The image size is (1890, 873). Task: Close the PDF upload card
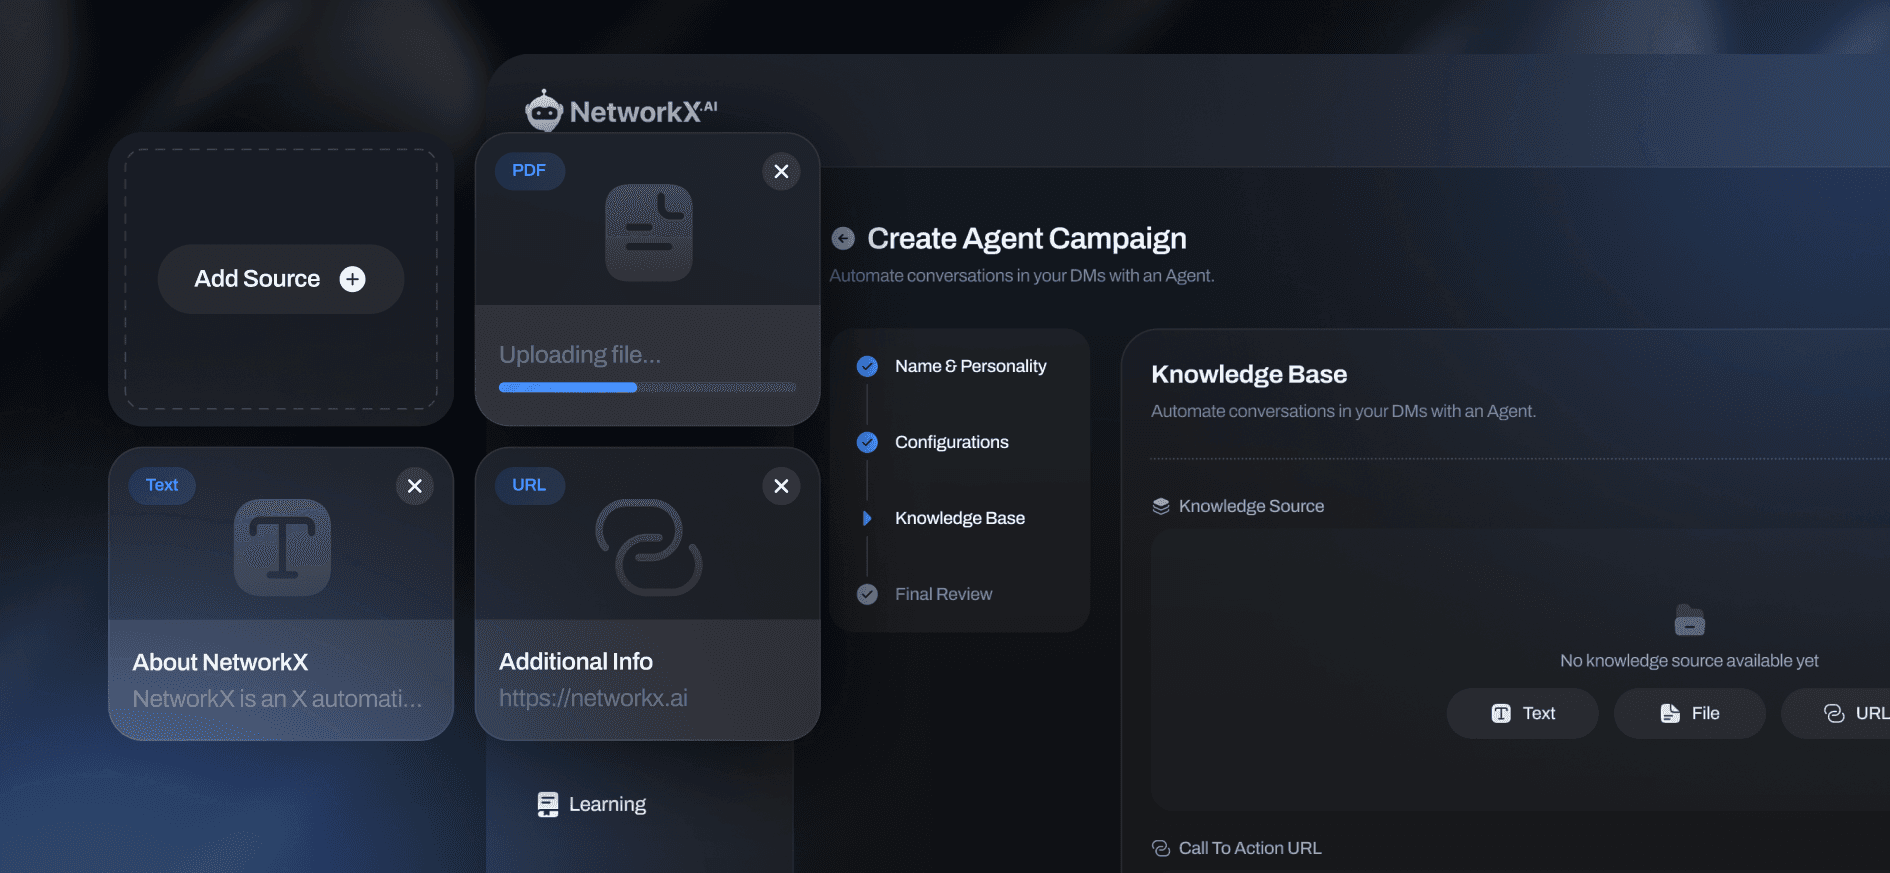781,171
